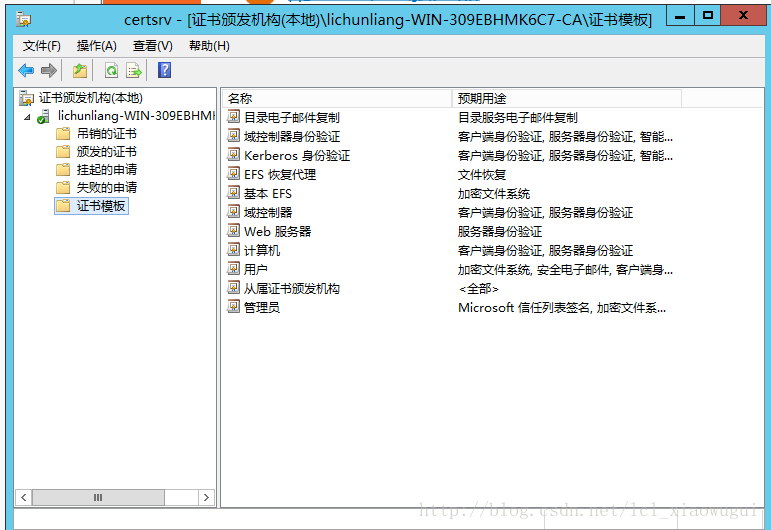This screenshot has width=771, height=530.
Task: Select lichunliang-WIN-309EBHM node label
Action: coord(136,116)
